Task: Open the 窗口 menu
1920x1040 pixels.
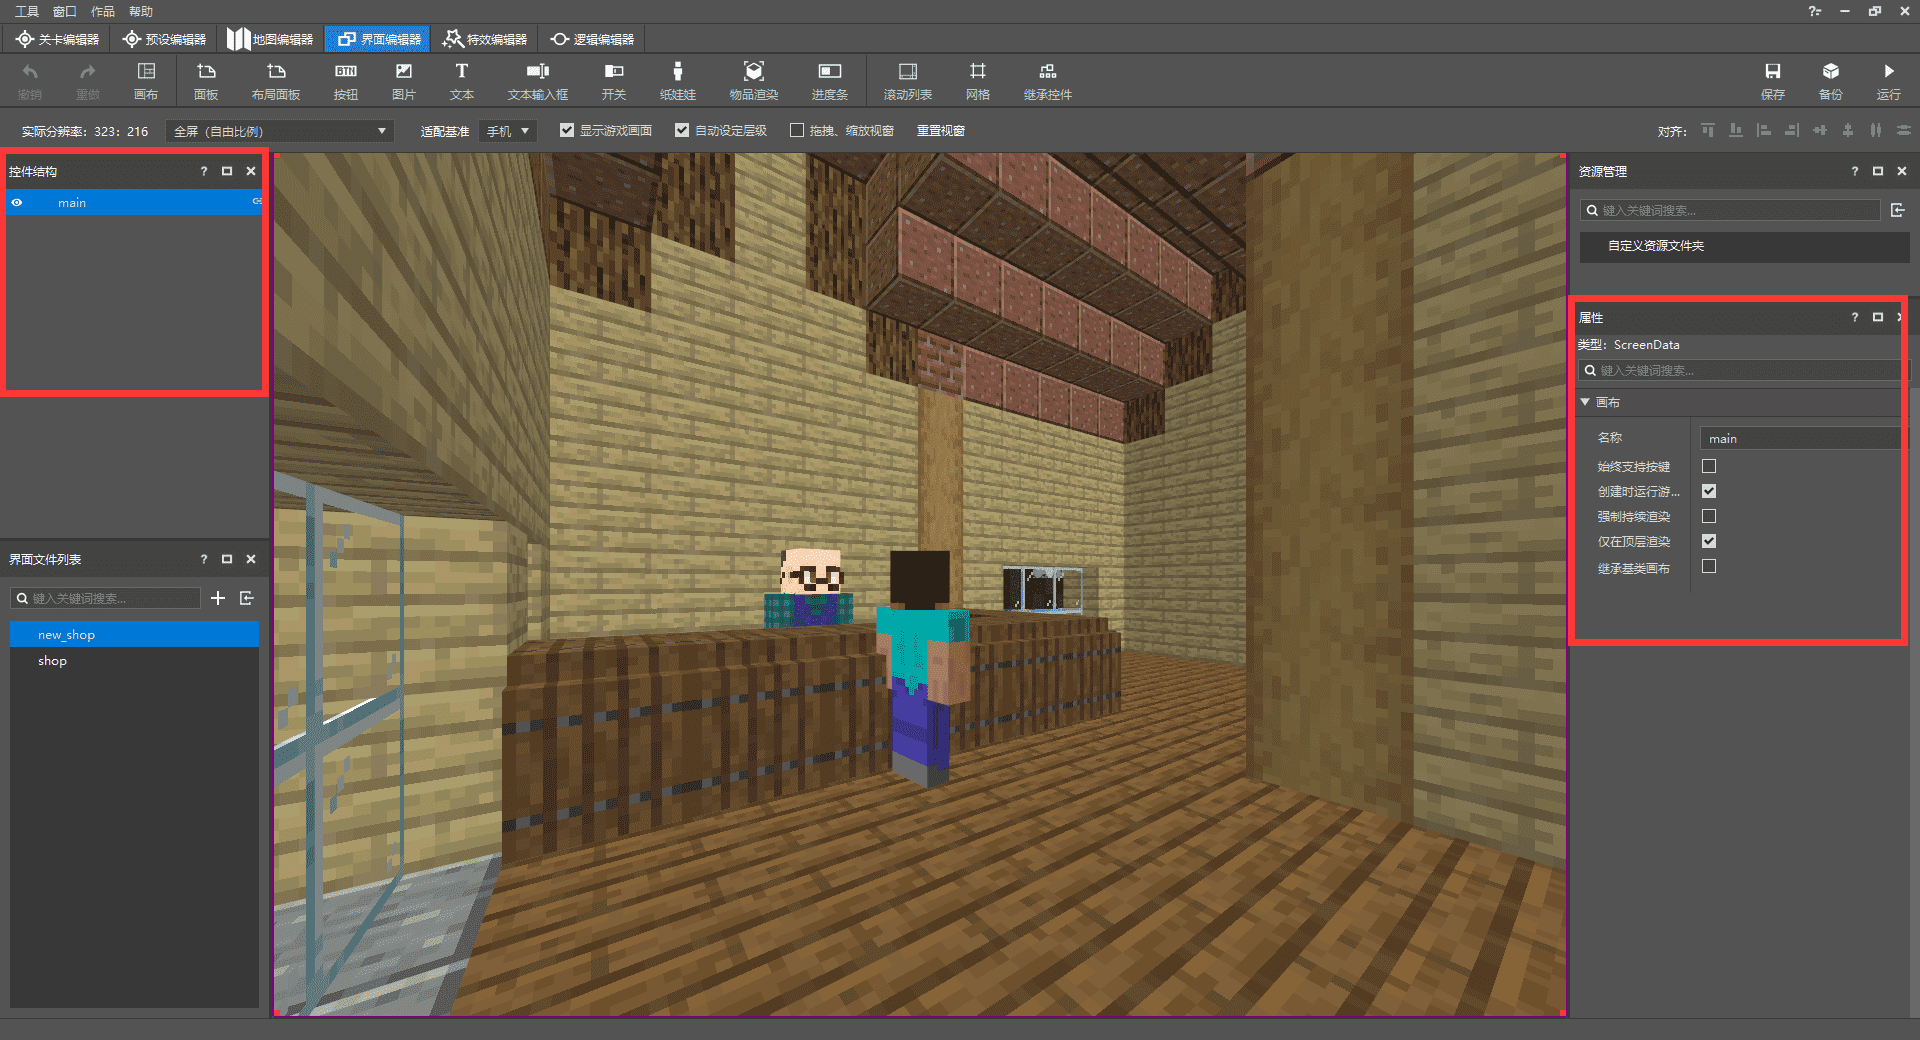Action: 65,11
